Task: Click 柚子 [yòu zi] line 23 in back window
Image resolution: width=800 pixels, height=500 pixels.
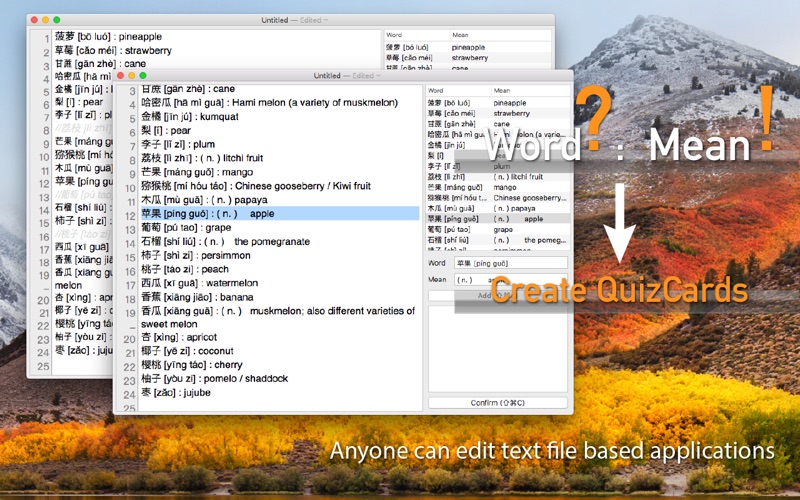Action: click(83, 337)
